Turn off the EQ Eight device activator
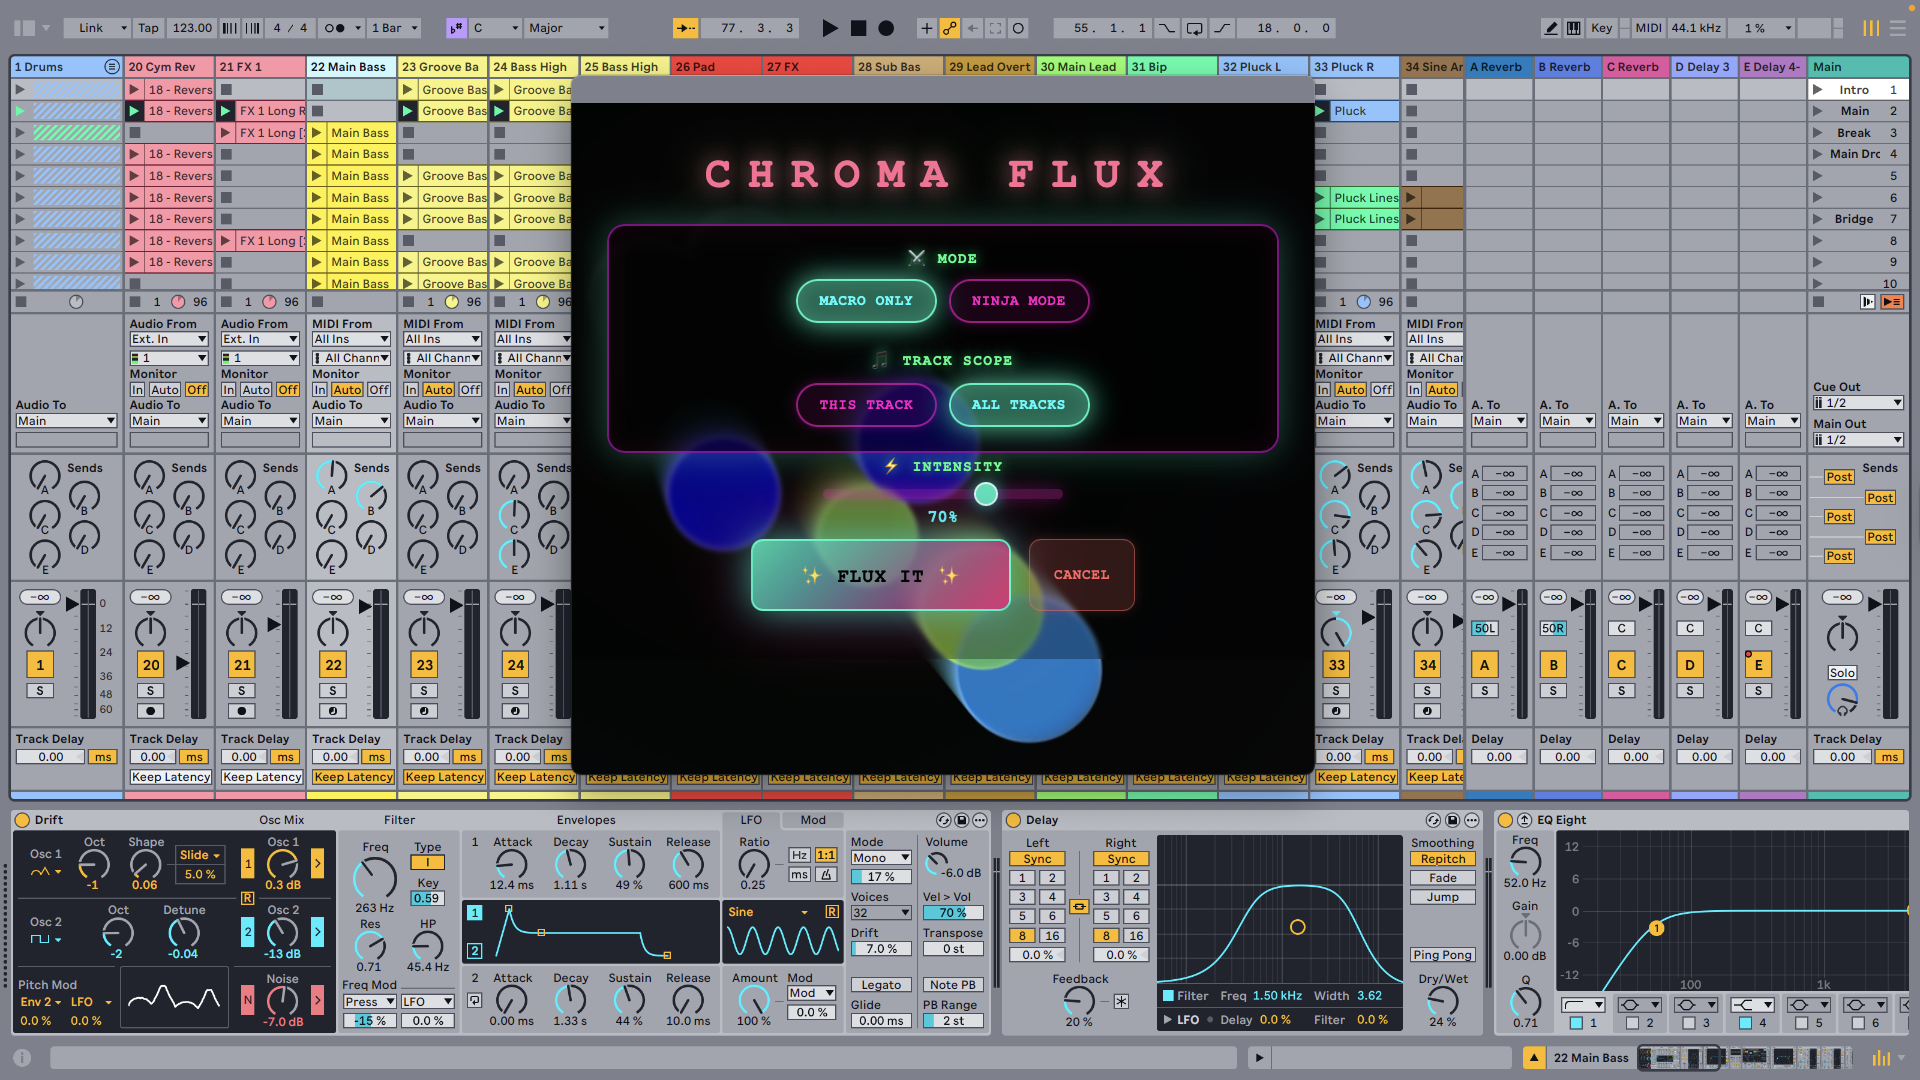 tap(1504, 820)
